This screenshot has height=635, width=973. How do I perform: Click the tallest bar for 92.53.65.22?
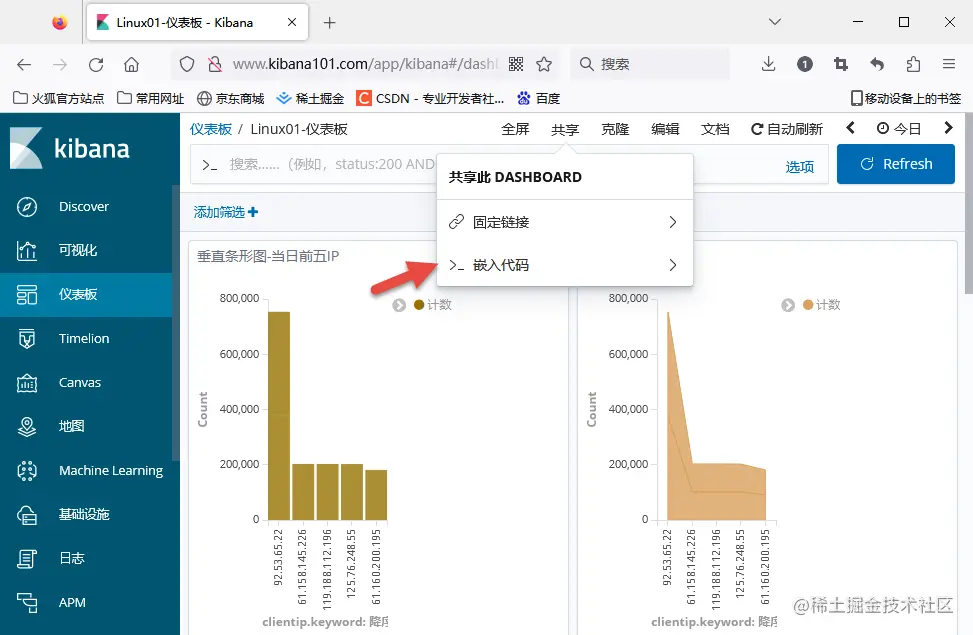pyautogui.click(x=279, y=415)
